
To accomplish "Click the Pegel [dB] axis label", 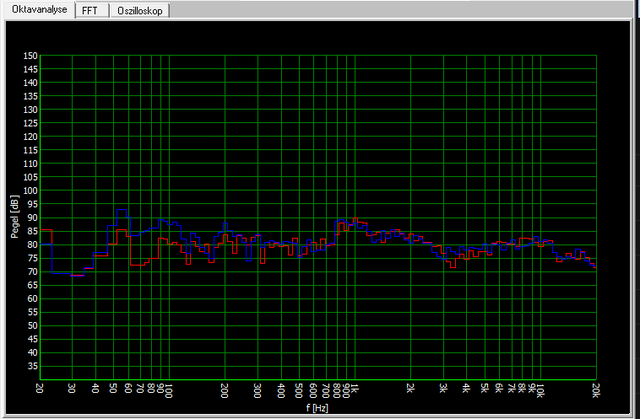I will [x=15, y=217].
